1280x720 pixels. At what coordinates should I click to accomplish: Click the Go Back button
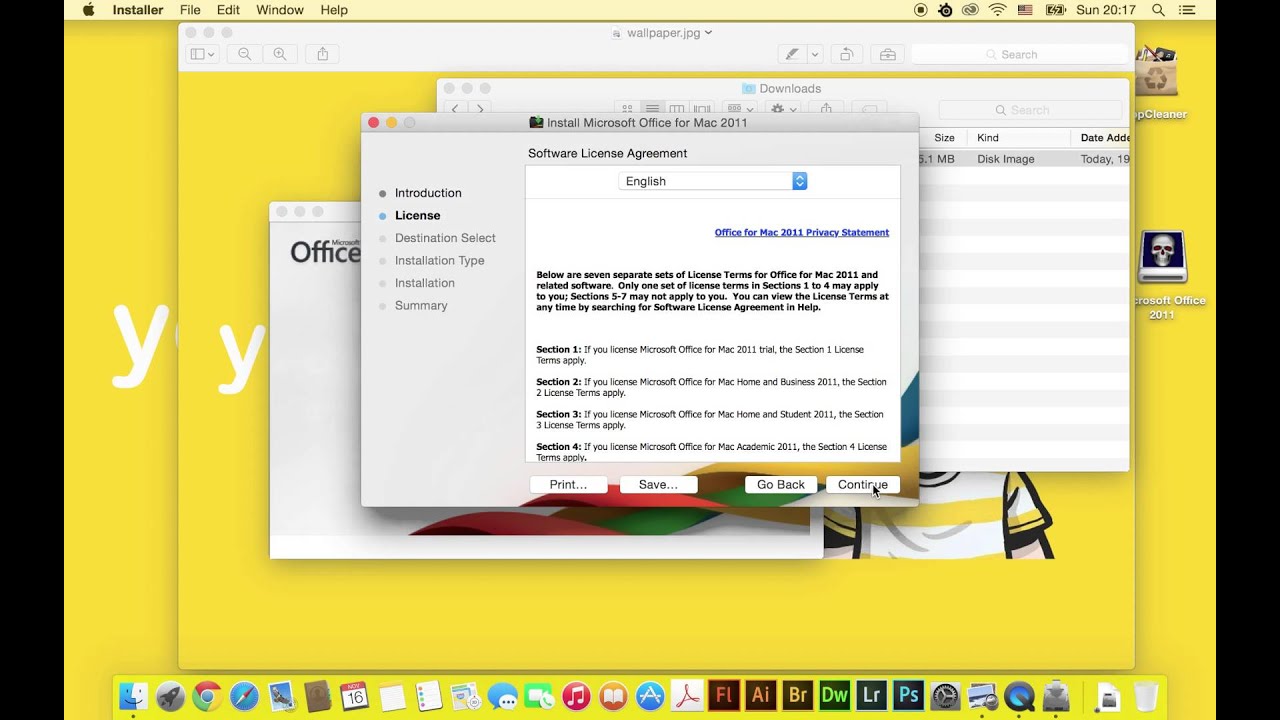coord(781,484)
